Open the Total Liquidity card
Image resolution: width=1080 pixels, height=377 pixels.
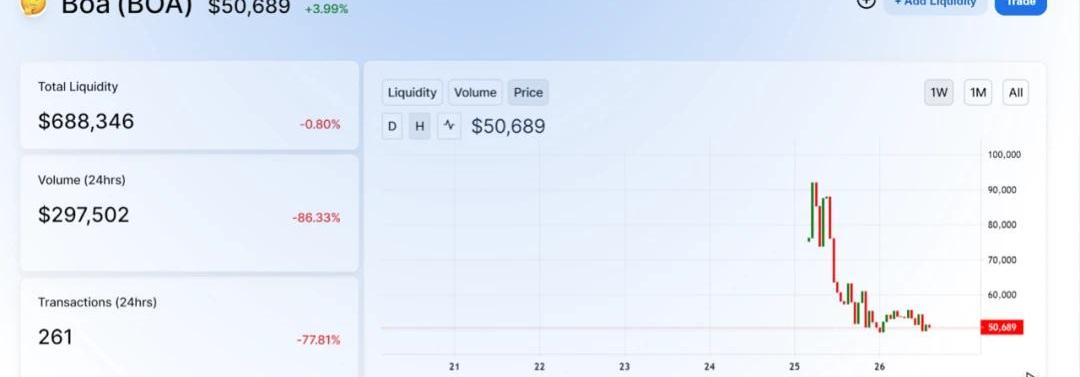click(x=189, y=105)
